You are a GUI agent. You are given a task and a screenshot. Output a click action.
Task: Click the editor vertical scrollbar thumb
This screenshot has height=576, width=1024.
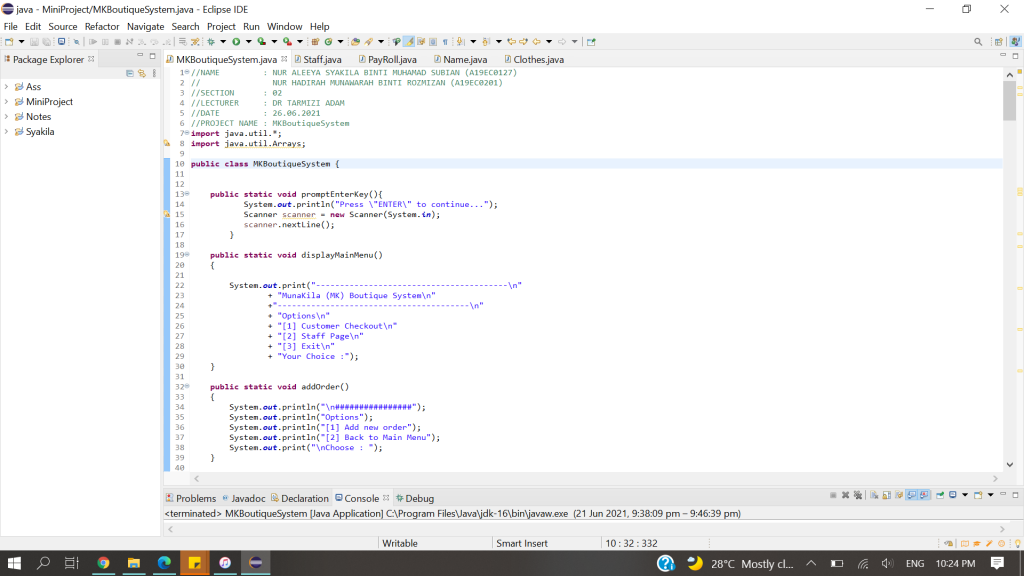click(1007, 100)
